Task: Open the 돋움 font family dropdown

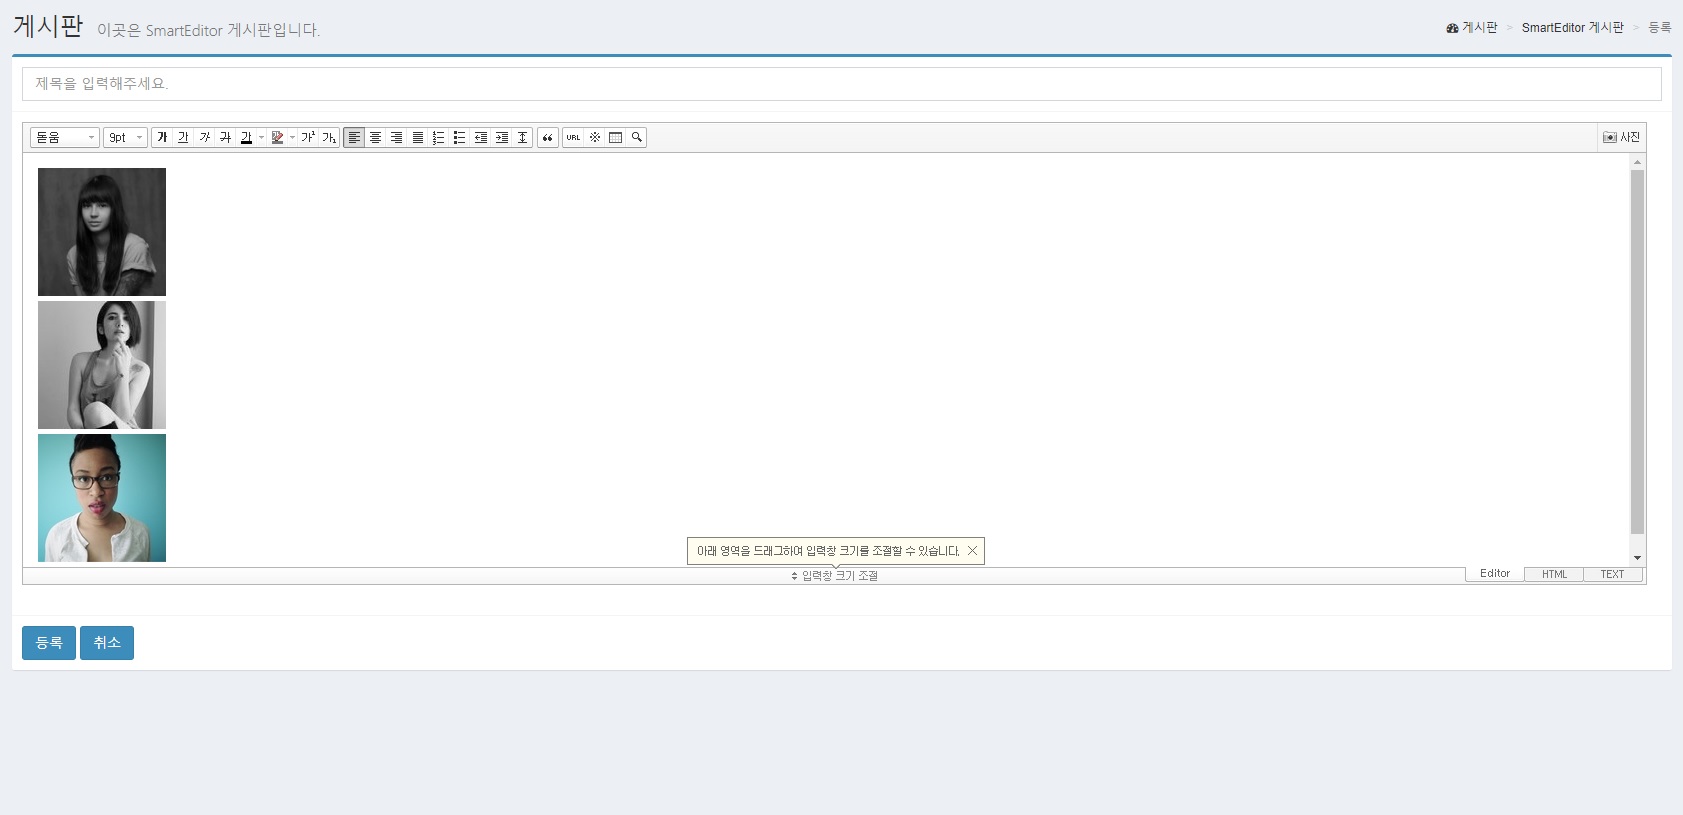Action: tap(65, 137)
